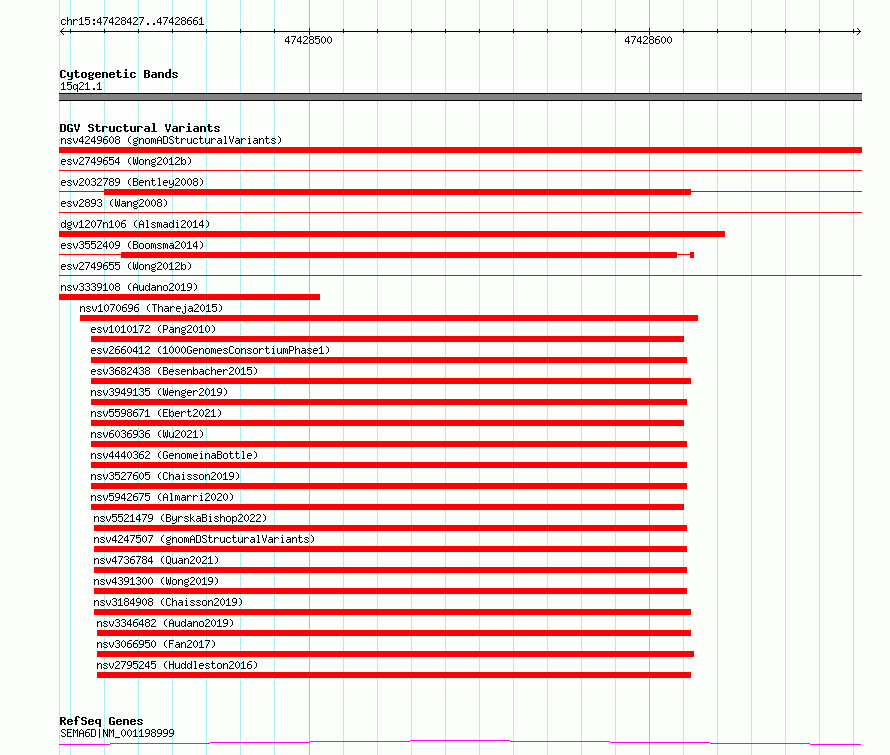Click the red bar of dgv1207n106 (Alsmadi2014)

pos(392,234)
